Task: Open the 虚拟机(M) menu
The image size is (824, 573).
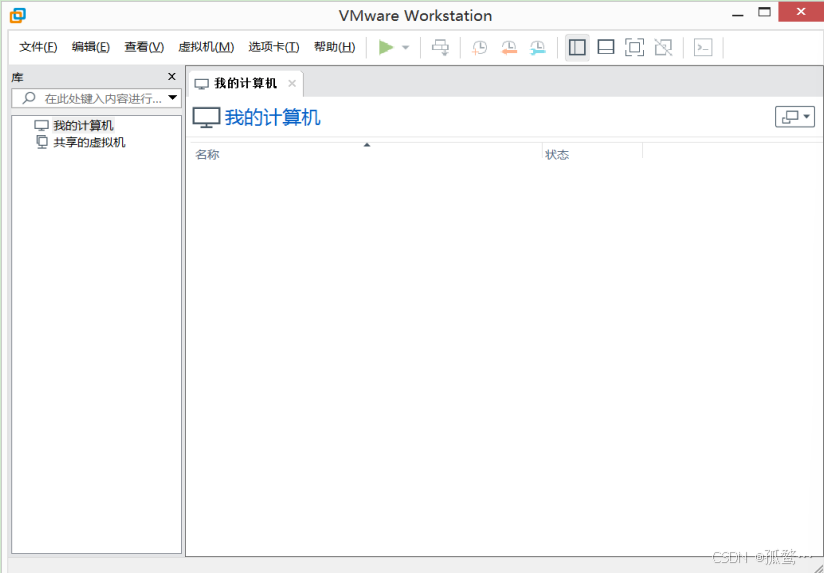Action: point(206,47)
